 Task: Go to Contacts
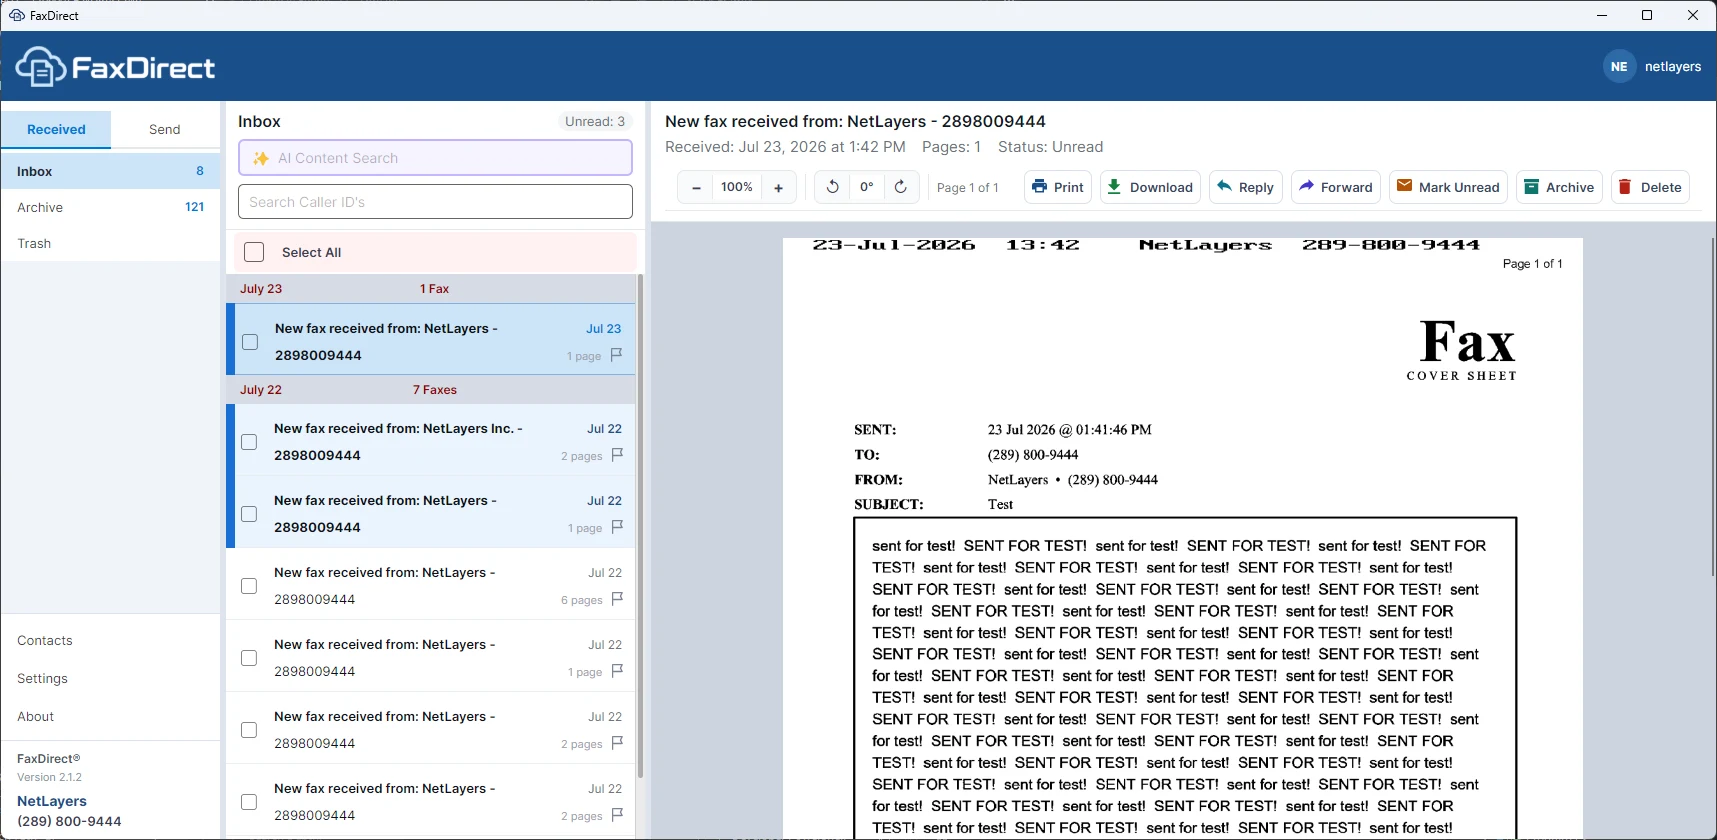click(x=45, y=640)
